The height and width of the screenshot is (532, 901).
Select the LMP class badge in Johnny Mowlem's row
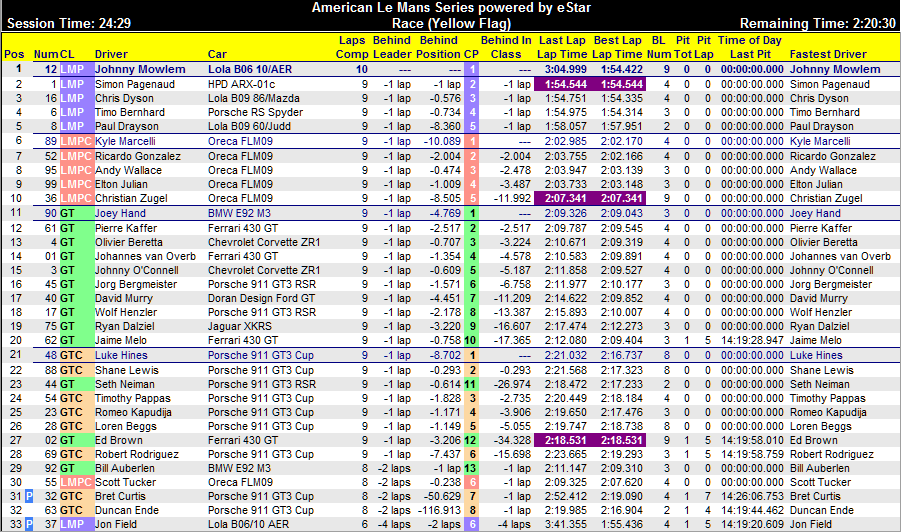pos(74,70)
